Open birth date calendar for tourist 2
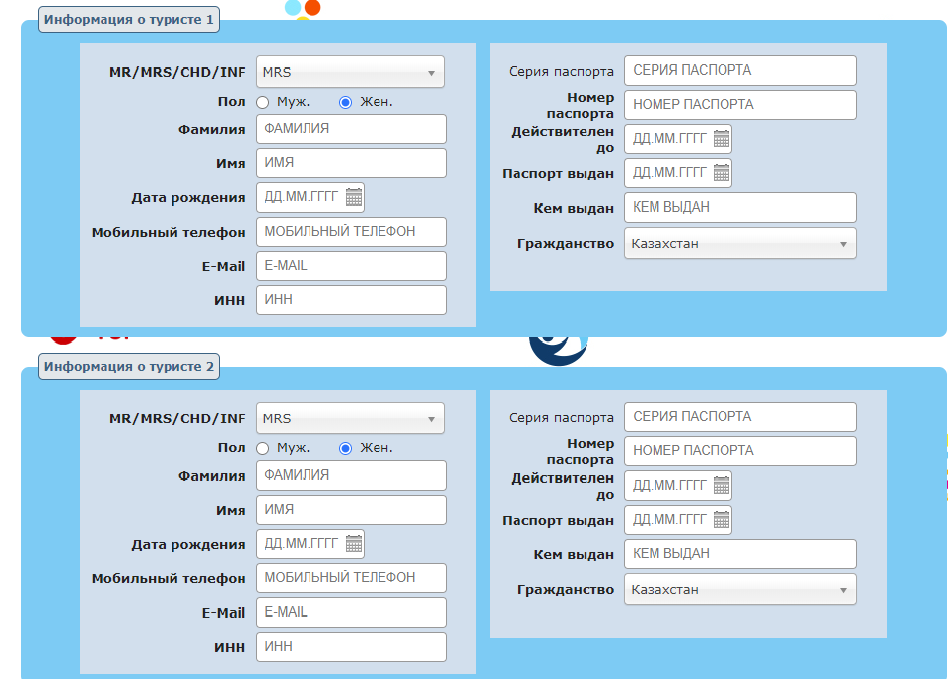This screenshot has width=948, height=682. click(353, 544)
